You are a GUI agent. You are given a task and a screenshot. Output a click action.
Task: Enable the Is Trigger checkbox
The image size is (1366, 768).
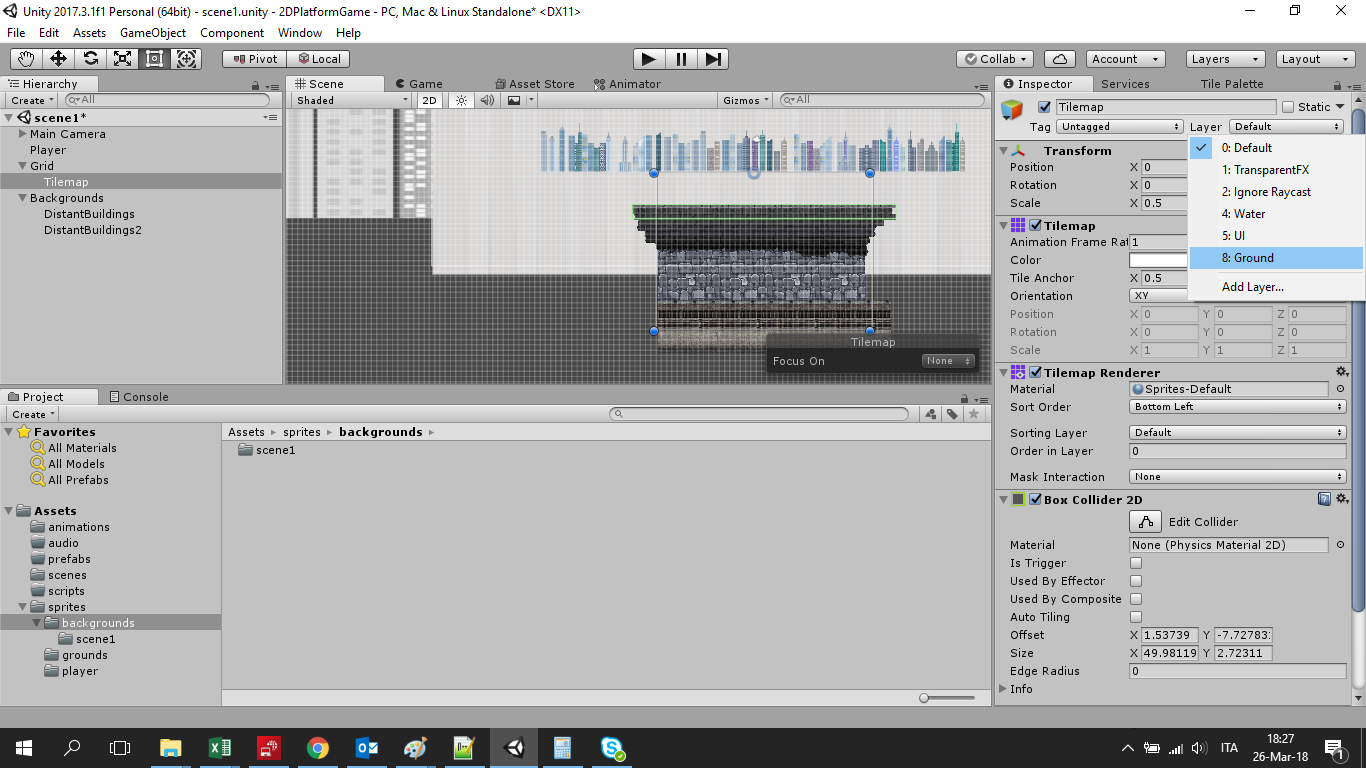tap(1136, 563)
